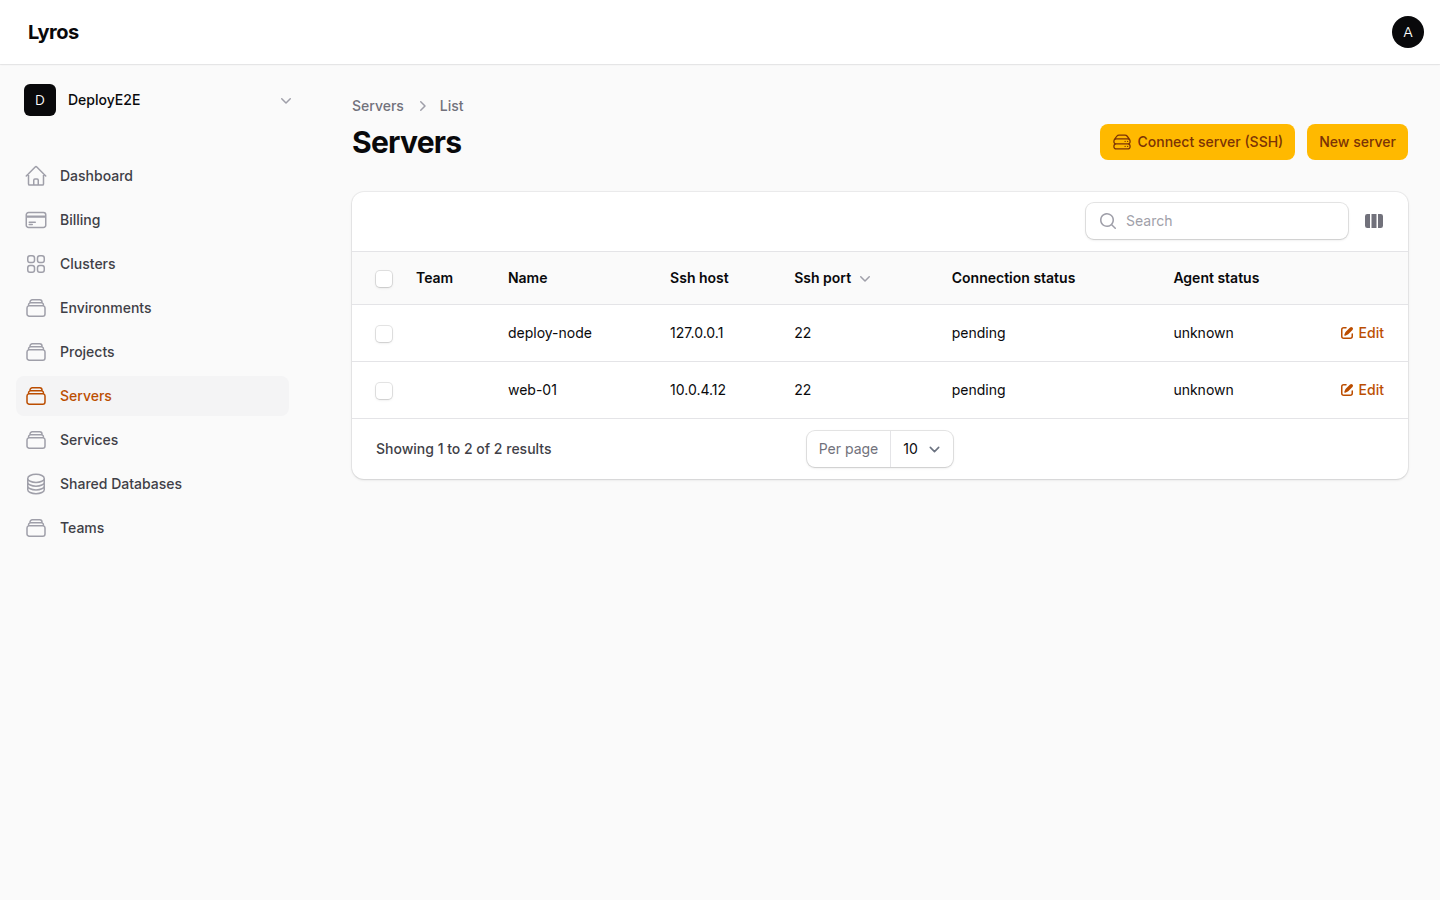The width and height of the screenshot is (1440, 900).
Task: Click the Team column header
Action: point(435,278)
